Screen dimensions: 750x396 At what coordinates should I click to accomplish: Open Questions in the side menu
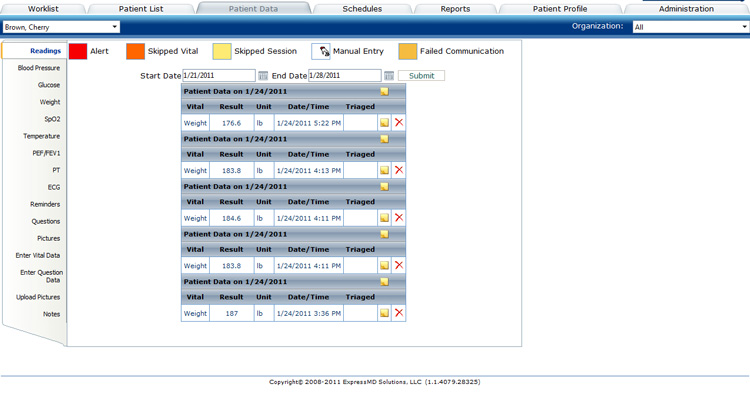coord(46,221)
